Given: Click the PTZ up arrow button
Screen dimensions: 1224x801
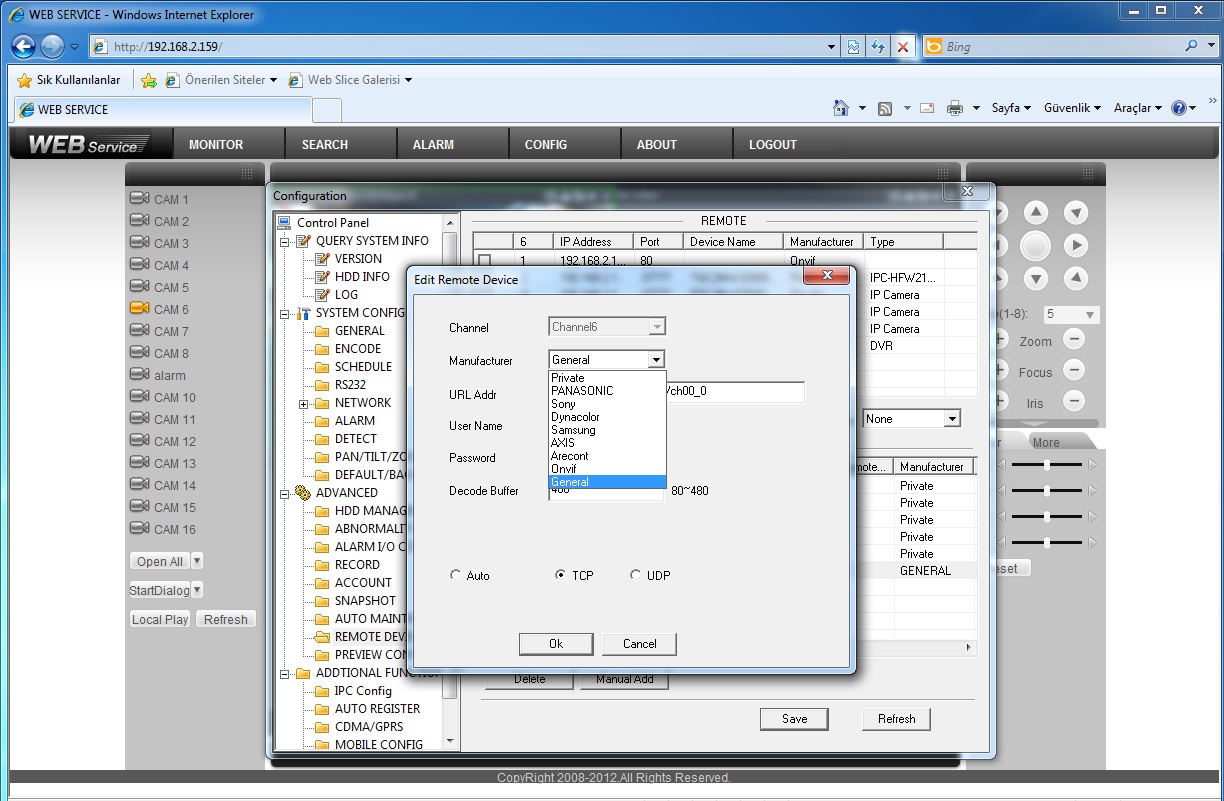Looking at the screenshot, I should coord(1036,212).
